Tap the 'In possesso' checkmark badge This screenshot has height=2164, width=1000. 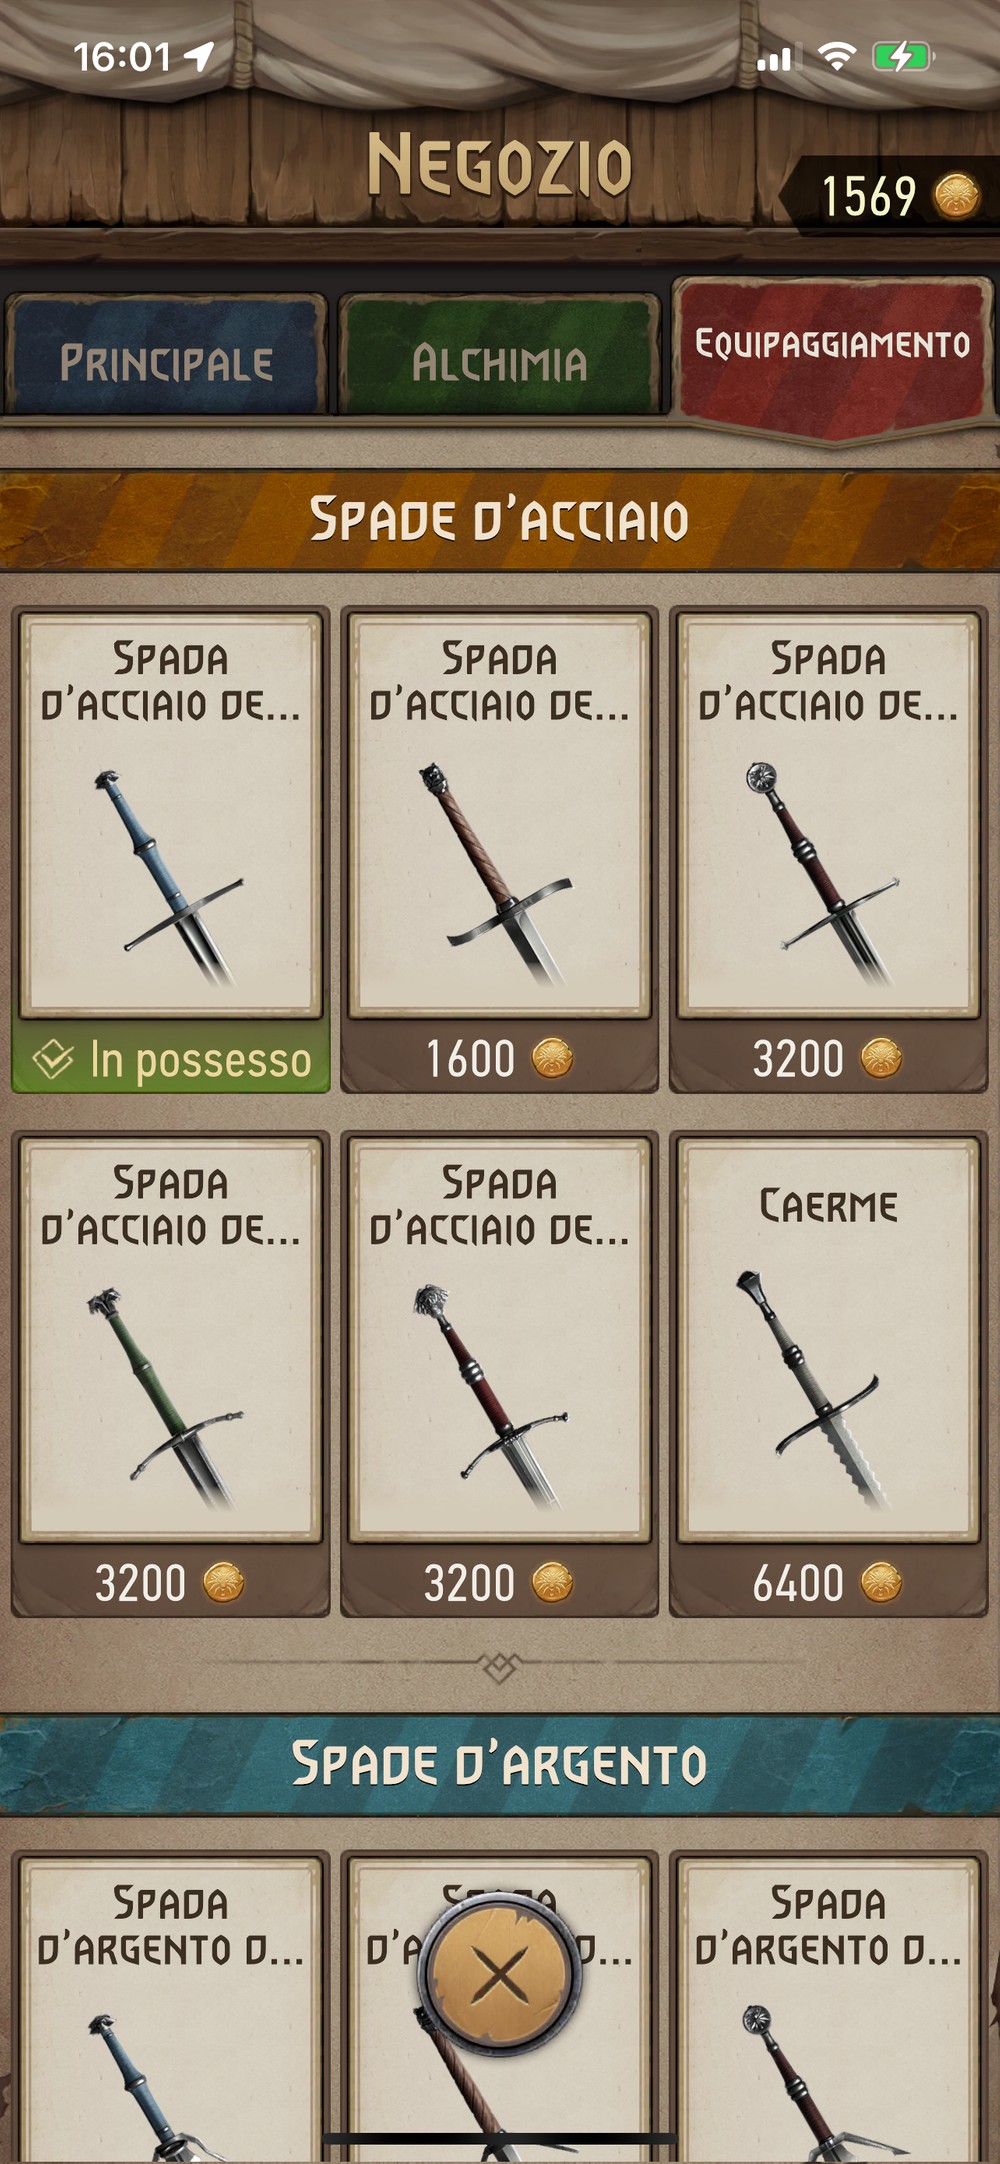[x=171, y=1059]
